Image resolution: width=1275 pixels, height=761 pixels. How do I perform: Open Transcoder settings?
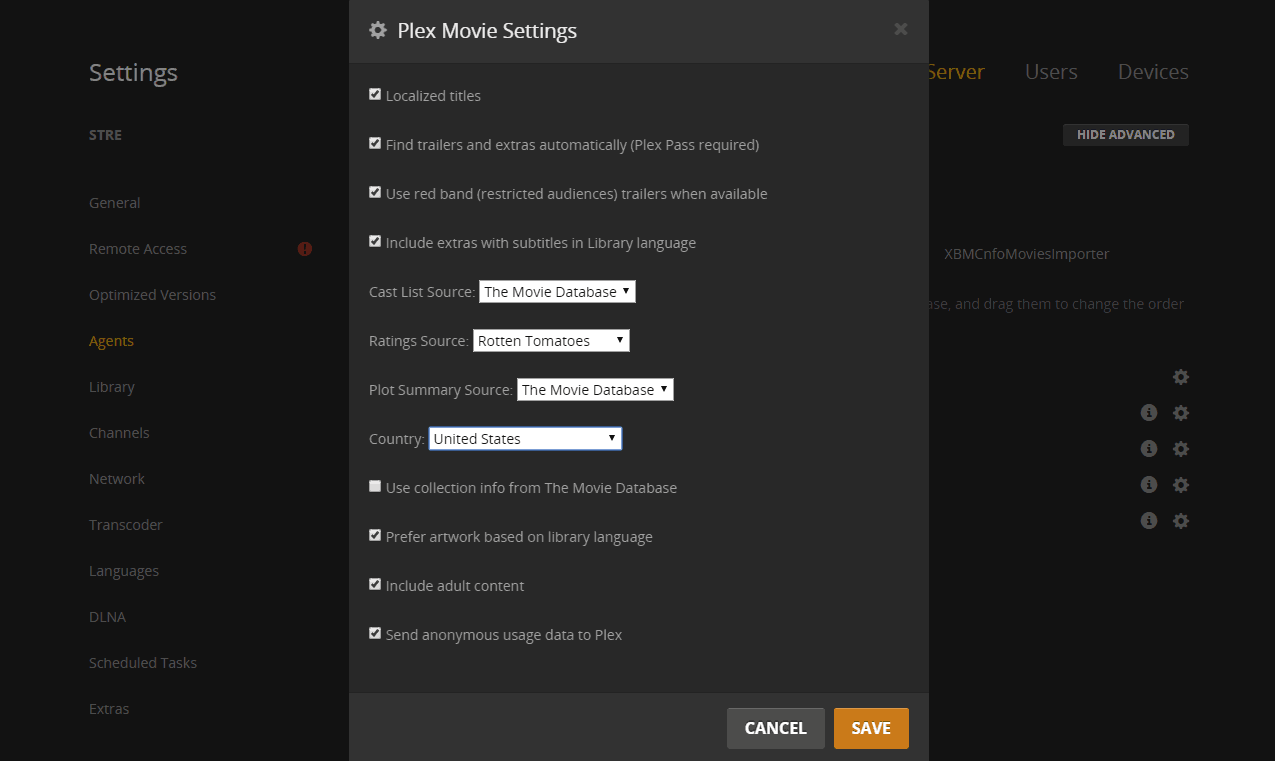[126, 525]
